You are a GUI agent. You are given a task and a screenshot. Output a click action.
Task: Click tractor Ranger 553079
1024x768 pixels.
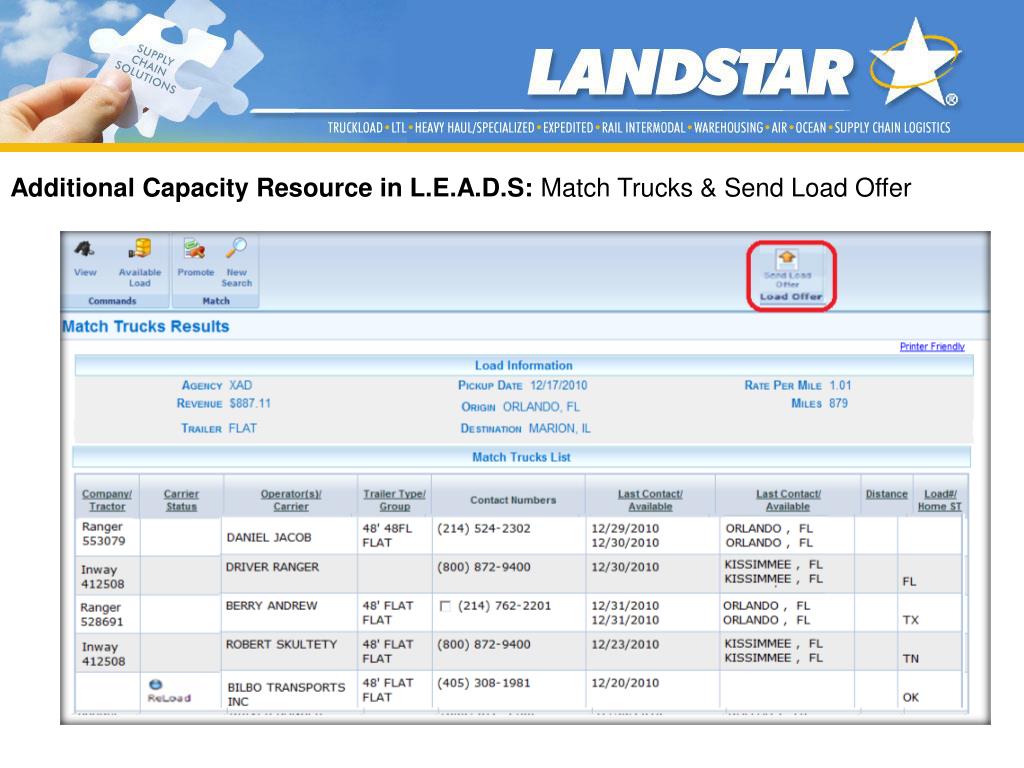coord(103,534)
